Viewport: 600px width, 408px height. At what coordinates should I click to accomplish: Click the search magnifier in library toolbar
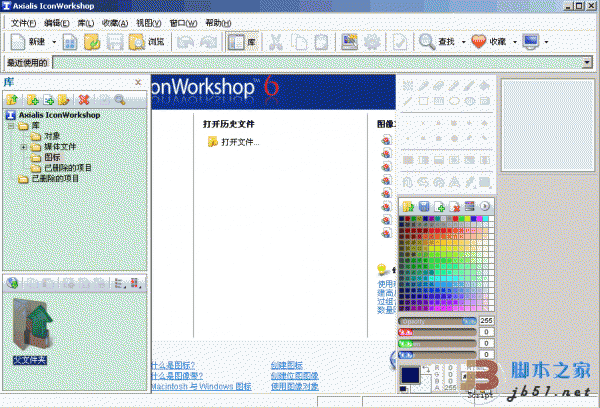[120, 100]
